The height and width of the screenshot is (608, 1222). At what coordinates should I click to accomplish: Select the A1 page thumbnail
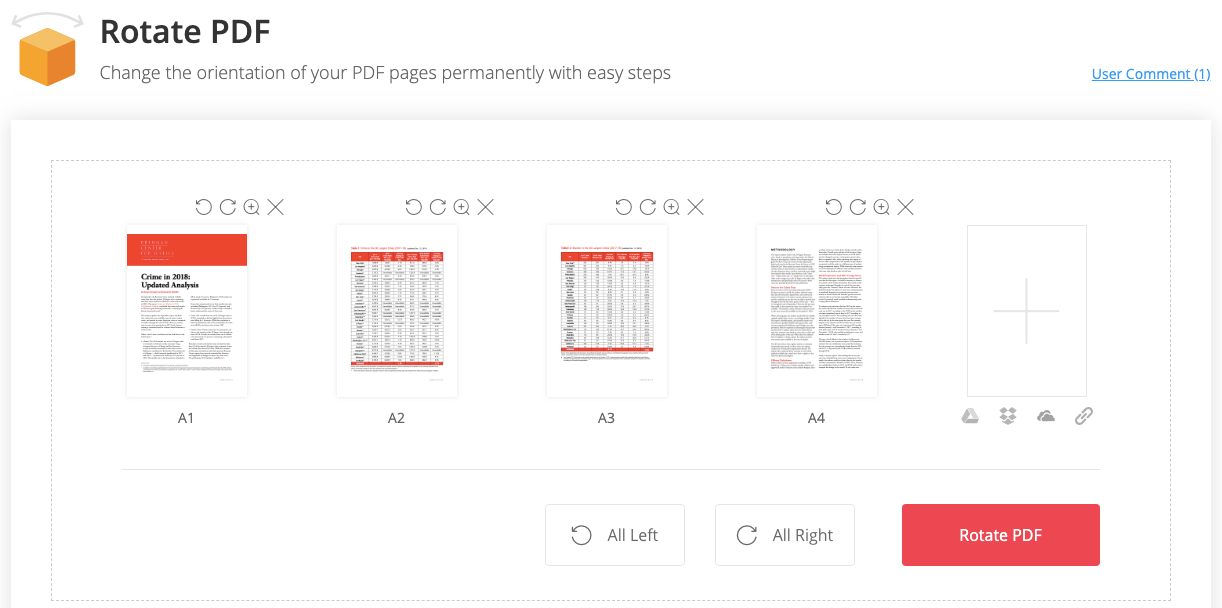187,310
